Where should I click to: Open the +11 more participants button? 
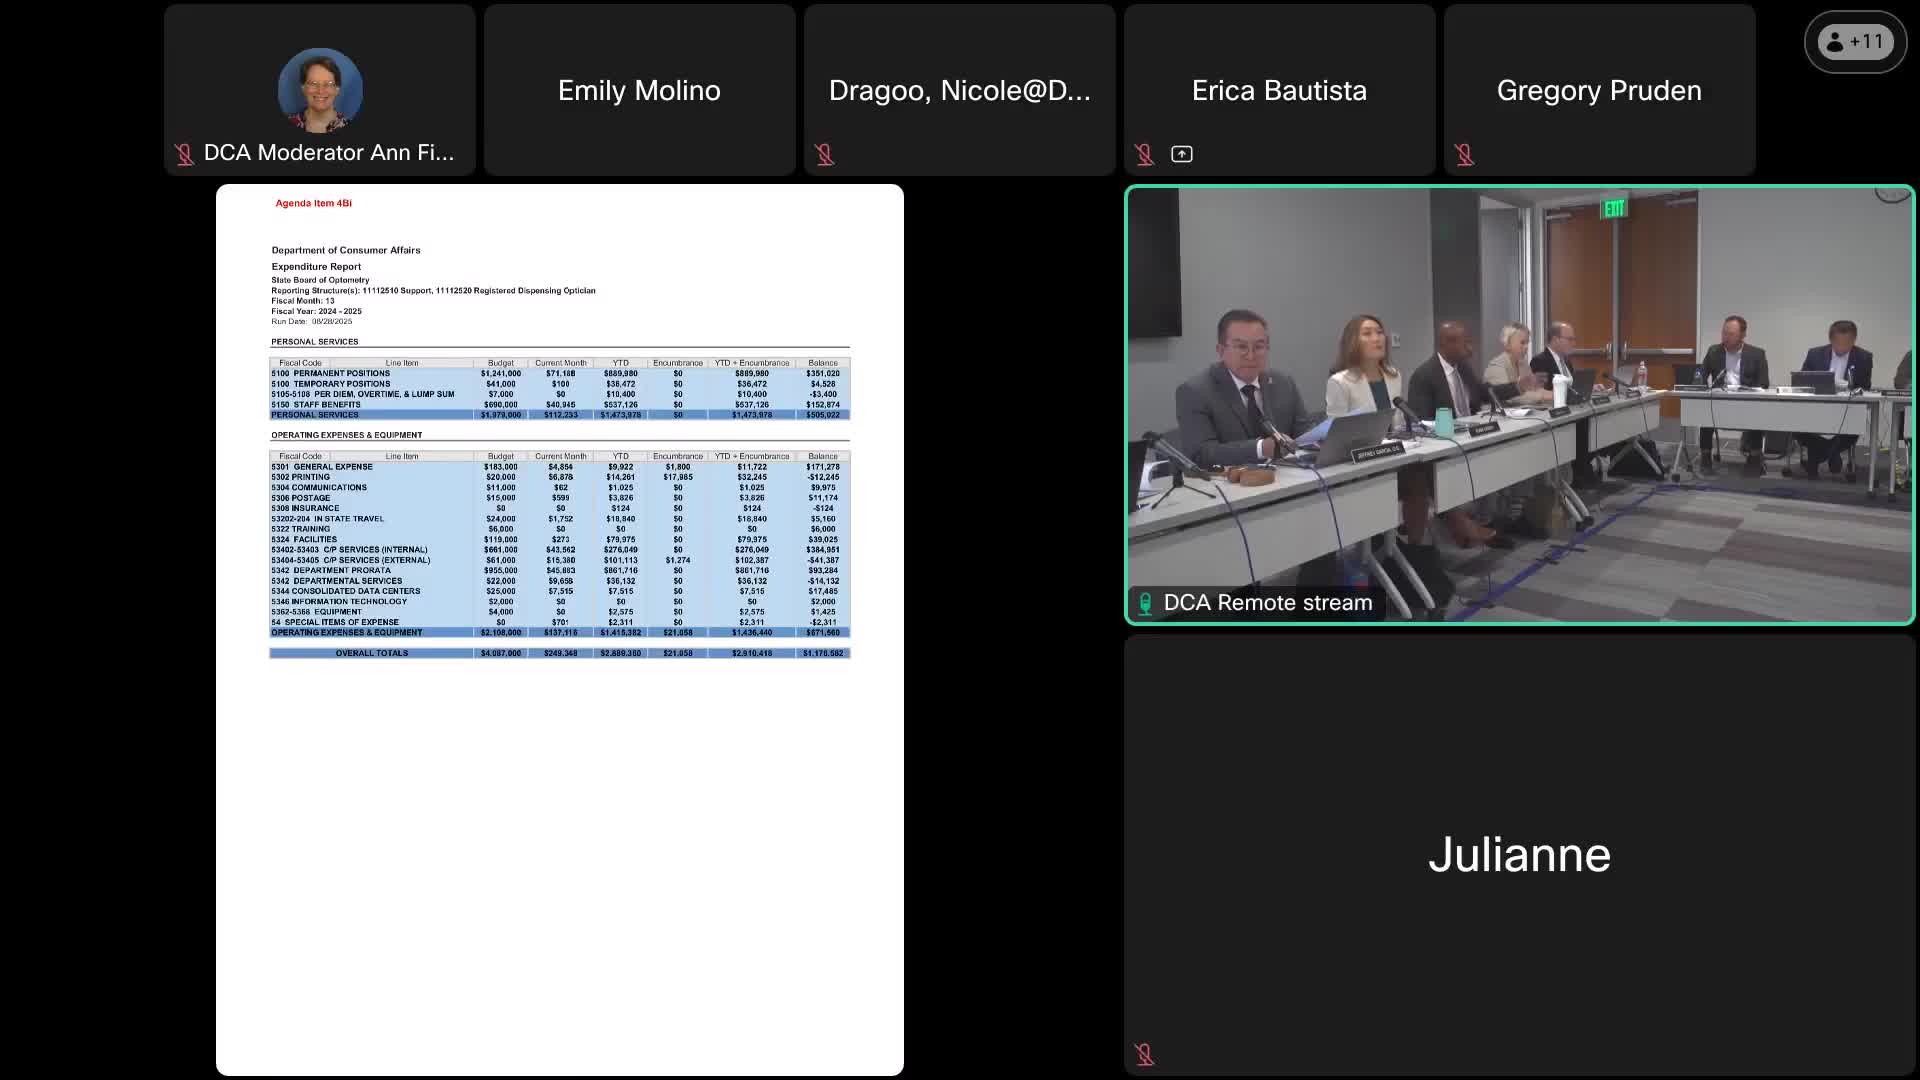[x=1855, y=42]
